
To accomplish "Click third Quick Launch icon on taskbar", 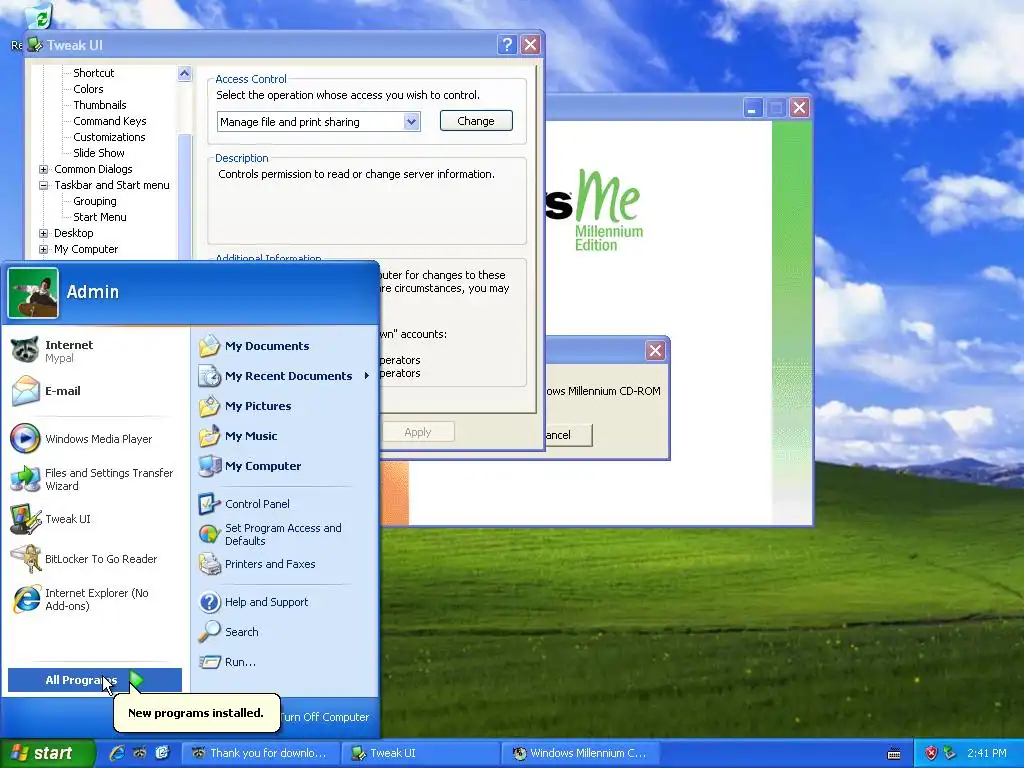I will (162, 754).
